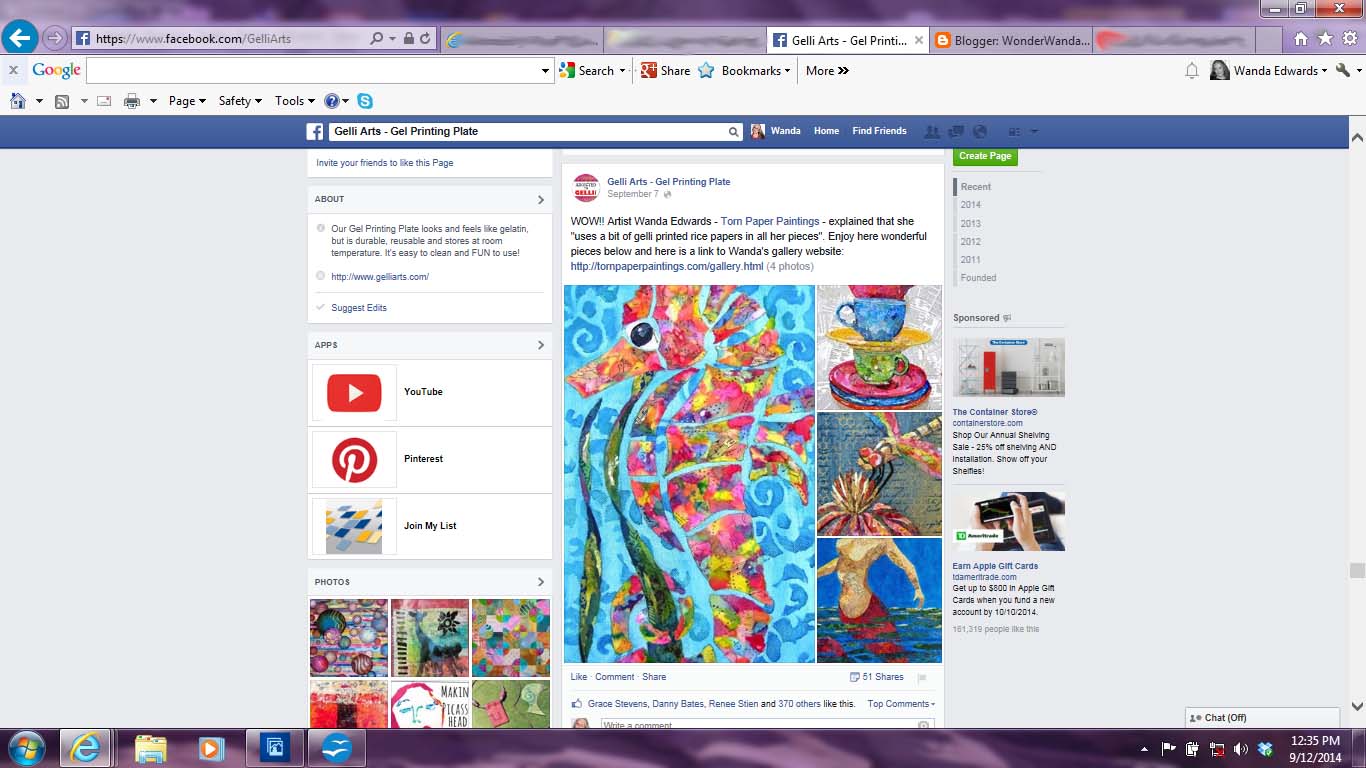Screen dimensions: 1366x768
Task: Expand the APPS section arrow
Action: pos(541,345)
